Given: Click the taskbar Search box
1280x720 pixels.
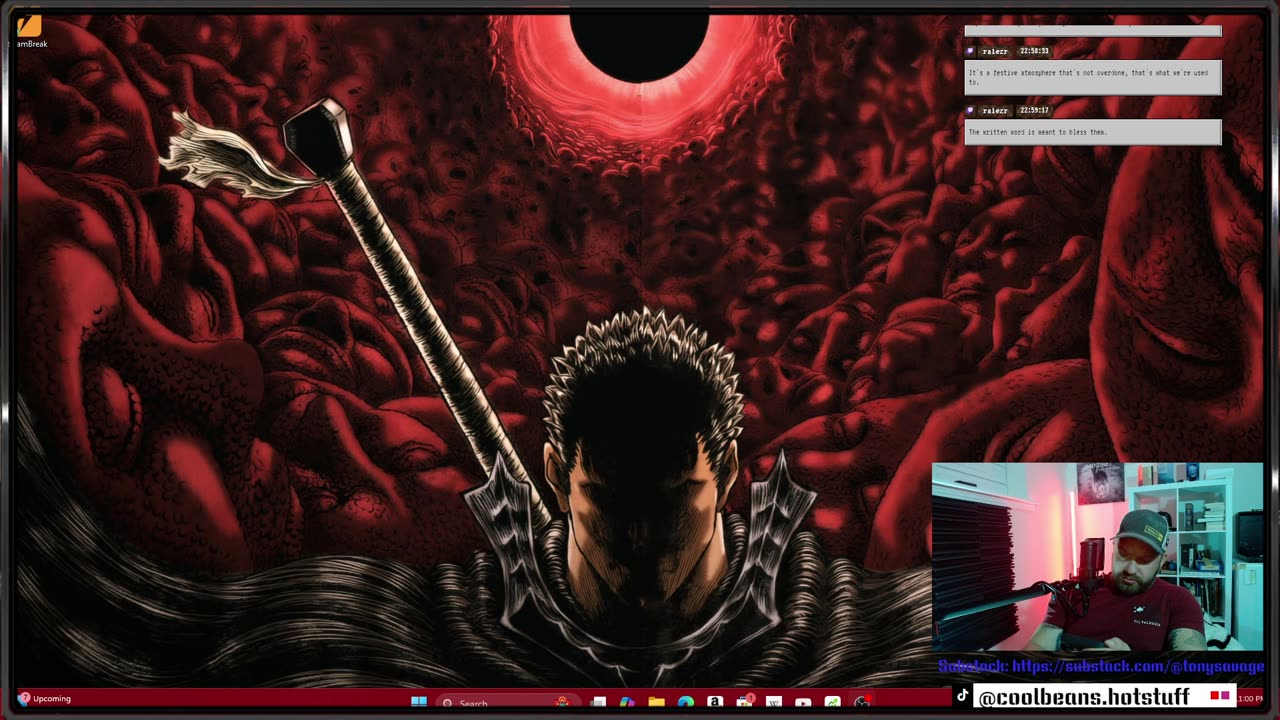Looking at the screenshot, I should click(508, 702).
